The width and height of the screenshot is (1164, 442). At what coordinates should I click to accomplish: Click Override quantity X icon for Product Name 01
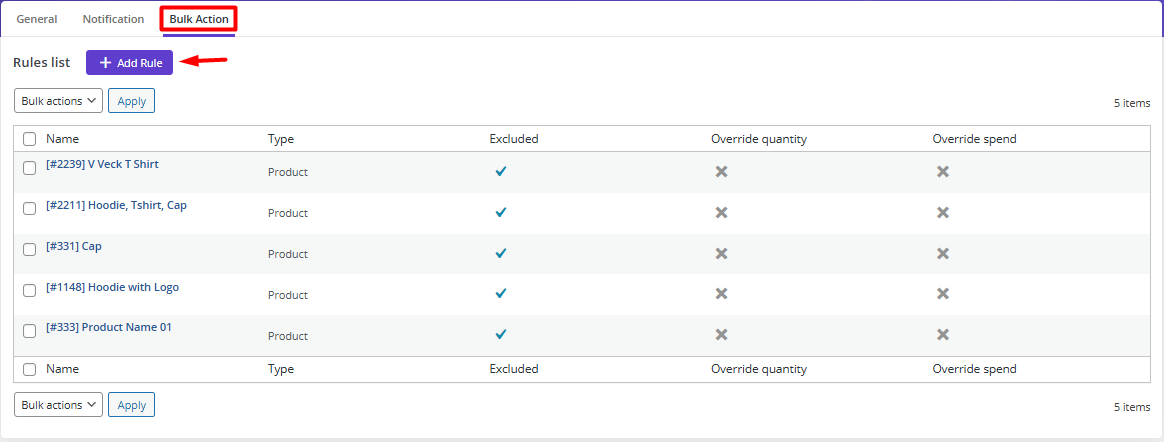coord(721,334)
